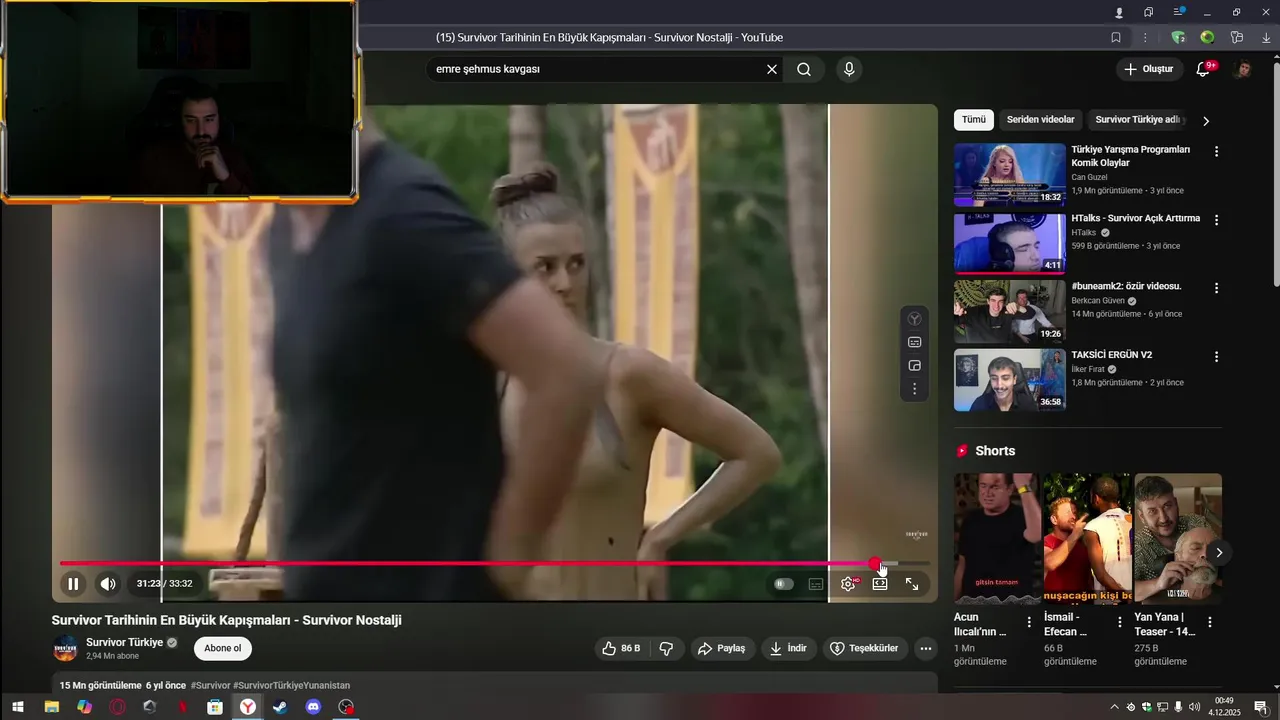
Task: Open more options in floating video panel
Action: click(914, 389)
